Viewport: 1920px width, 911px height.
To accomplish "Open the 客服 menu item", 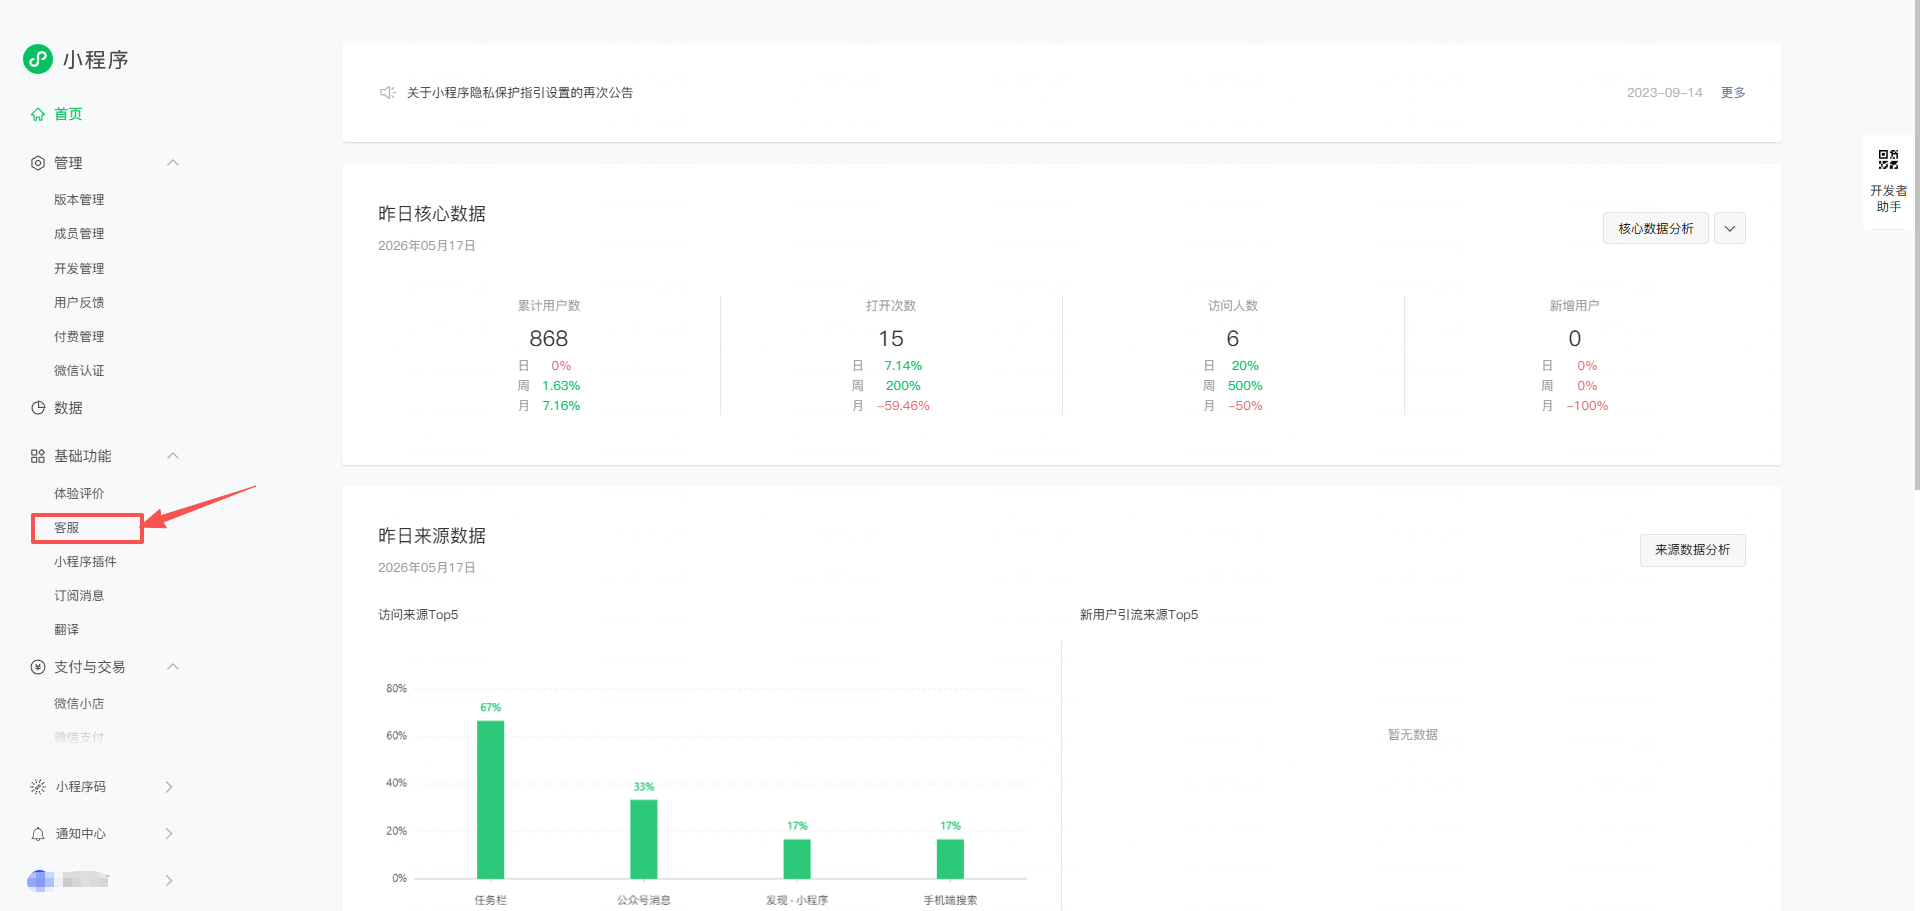I will [x=67, y=528].
